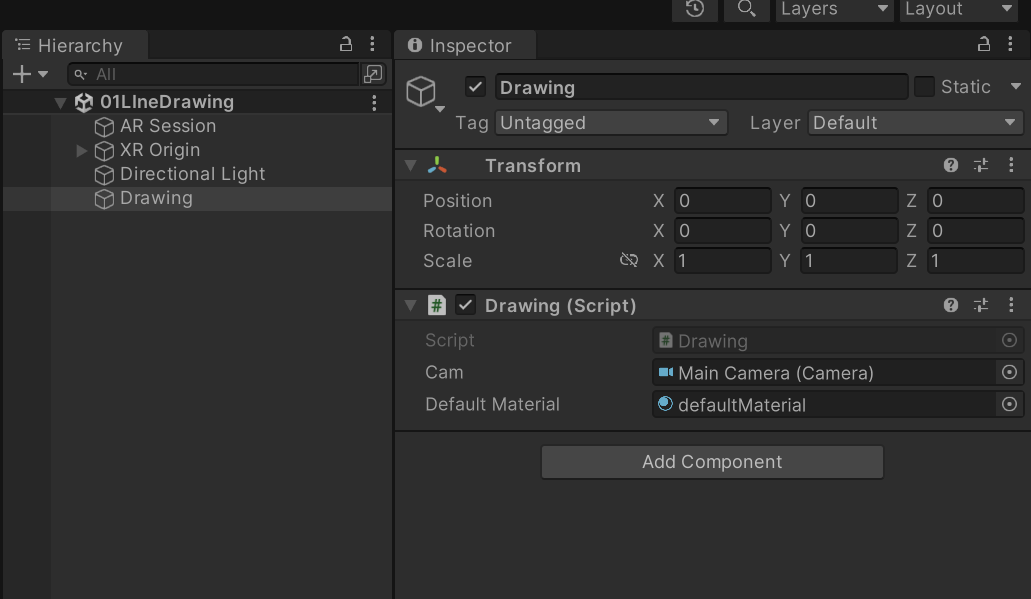
Task: Select the 01LIneDrawing scene row
Action: (197, 102)
